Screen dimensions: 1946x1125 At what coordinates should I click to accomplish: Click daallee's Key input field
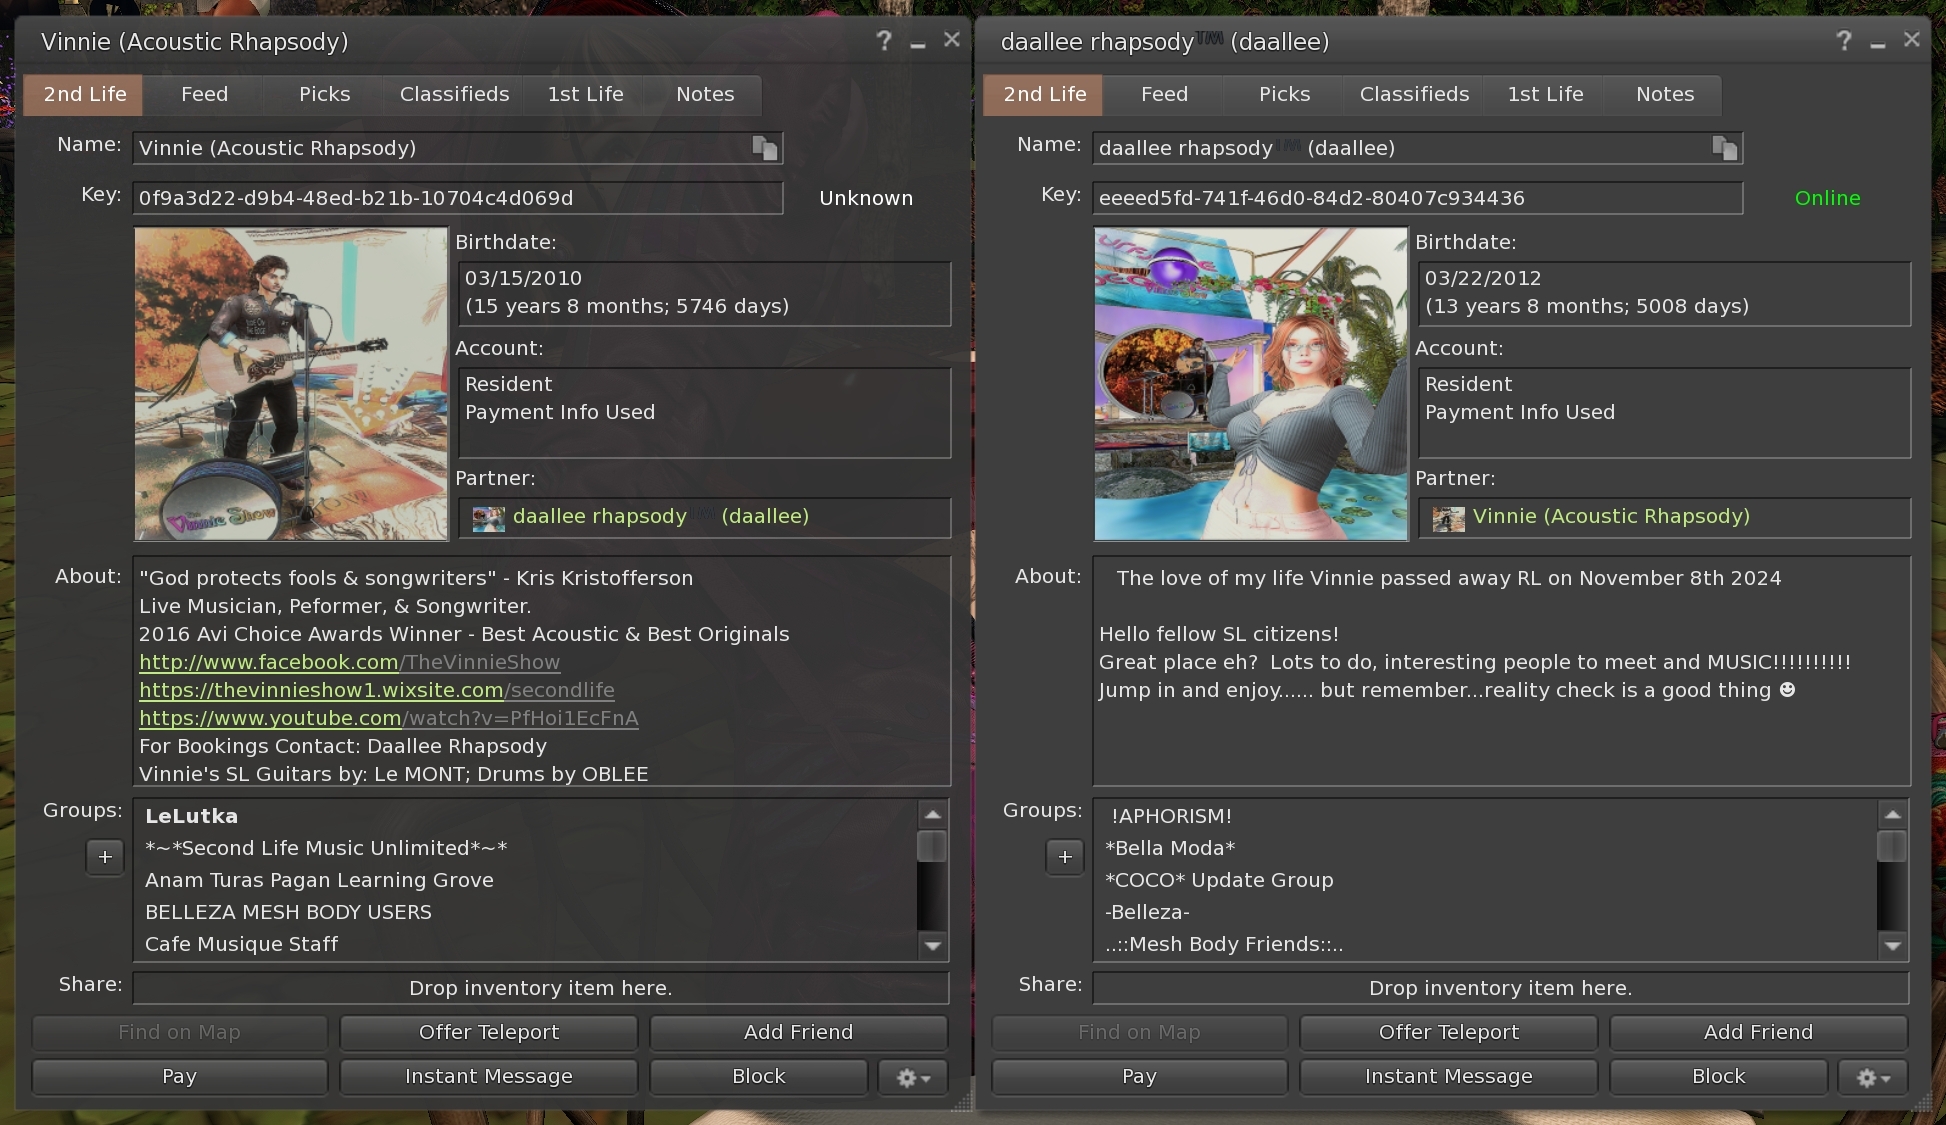point(1416,198)
